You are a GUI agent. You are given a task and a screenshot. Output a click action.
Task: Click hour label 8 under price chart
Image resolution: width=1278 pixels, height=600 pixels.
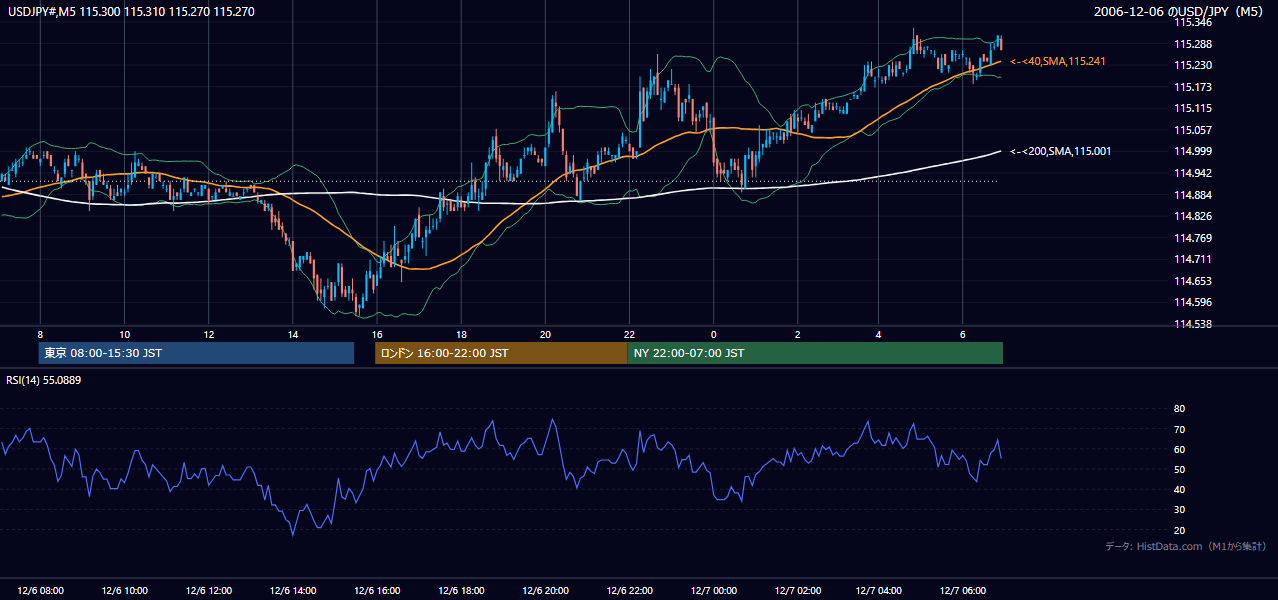40,334
